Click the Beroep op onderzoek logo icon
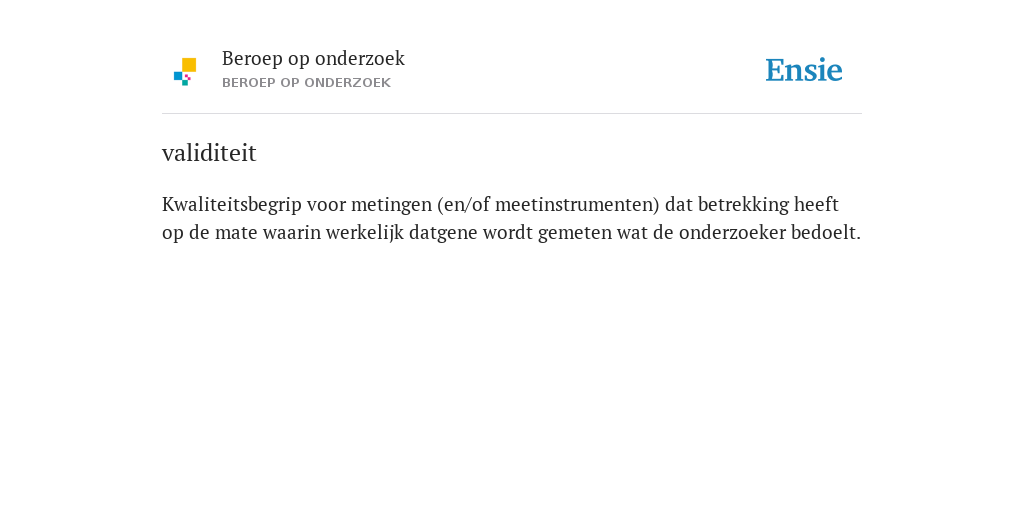The height and width of the screenshot is (512, 1024). [x=185, y=72]
